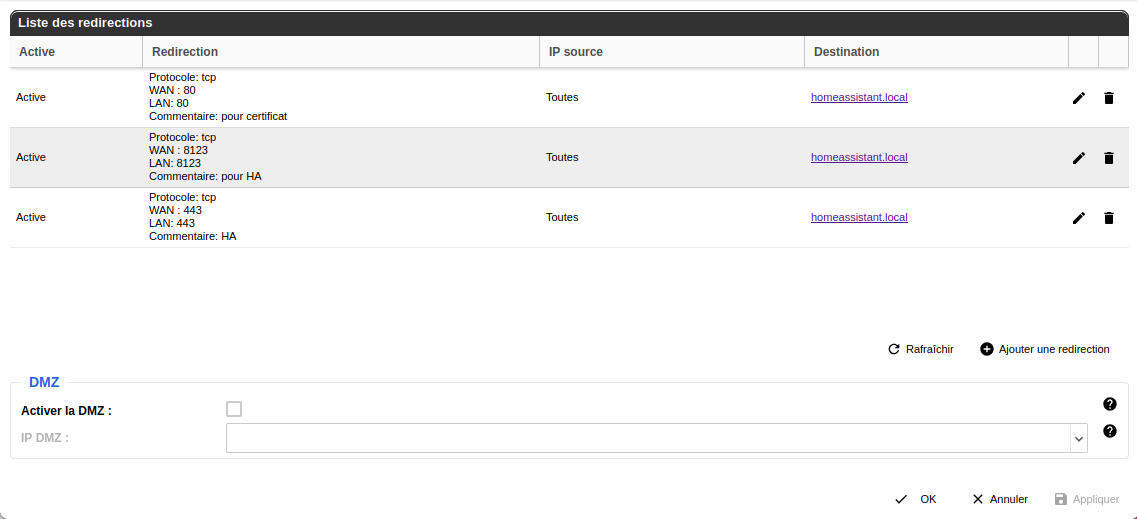Enable the Activer la DMZ checkbox
This screenshot has height=519, width=1137.
point(234,409)
